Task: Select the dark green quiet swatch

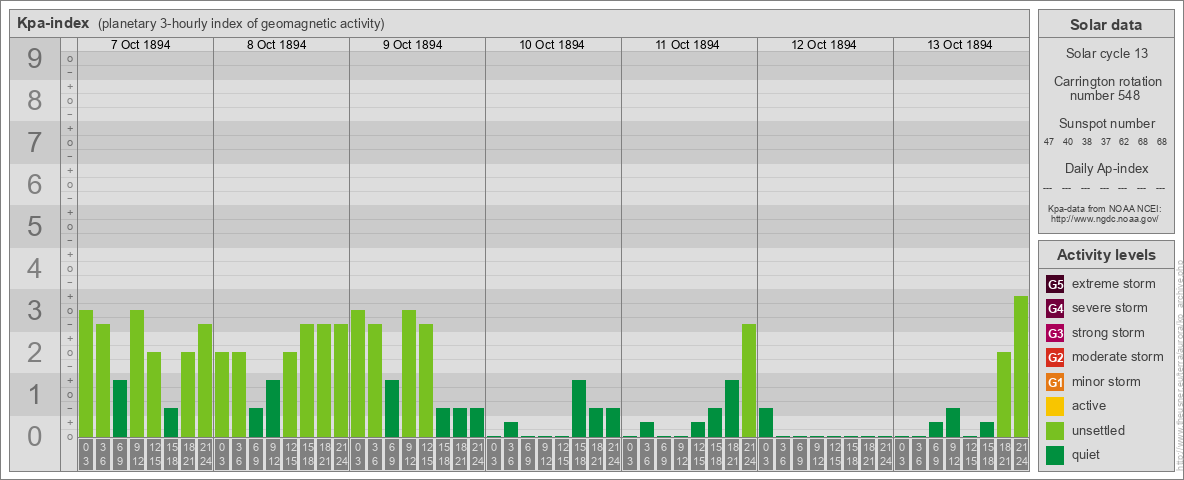Action: (1055, 454)
